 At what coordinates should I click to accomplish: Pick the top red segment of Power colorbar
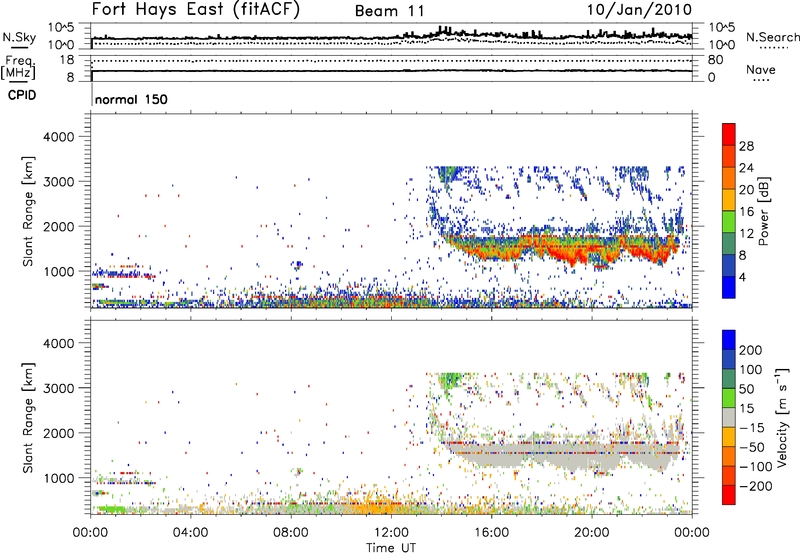729,134
